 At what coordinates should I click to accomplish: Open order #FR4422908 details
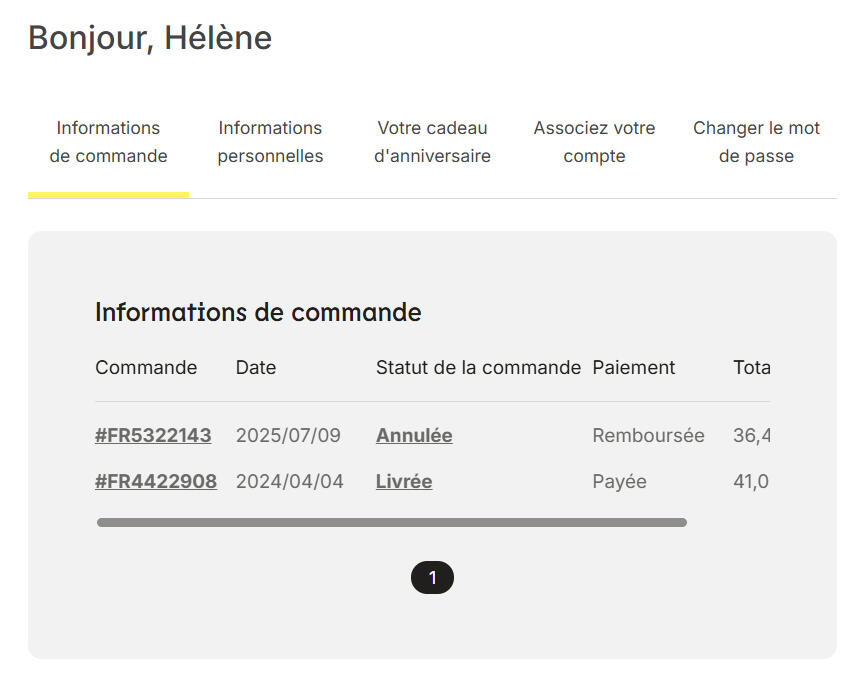[x=156, y=482]
